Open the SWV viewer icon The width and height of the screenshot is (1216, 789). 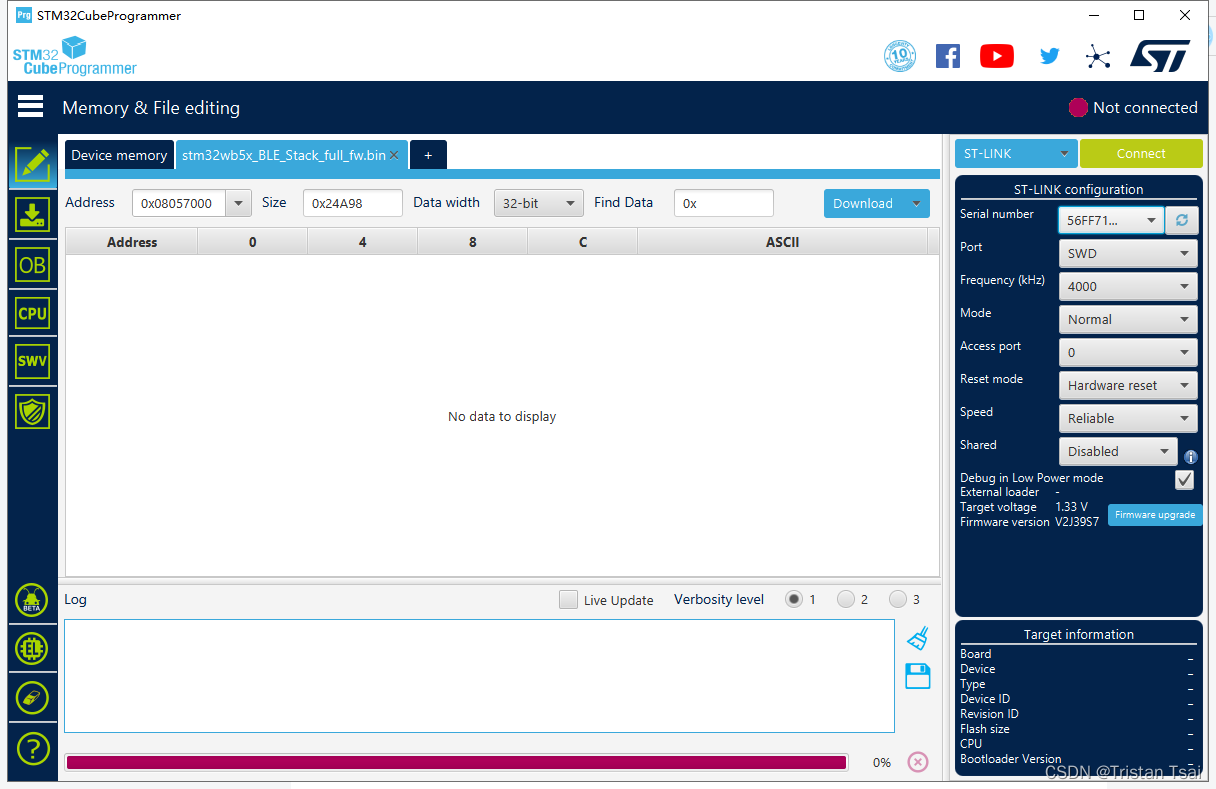[32, 361]
